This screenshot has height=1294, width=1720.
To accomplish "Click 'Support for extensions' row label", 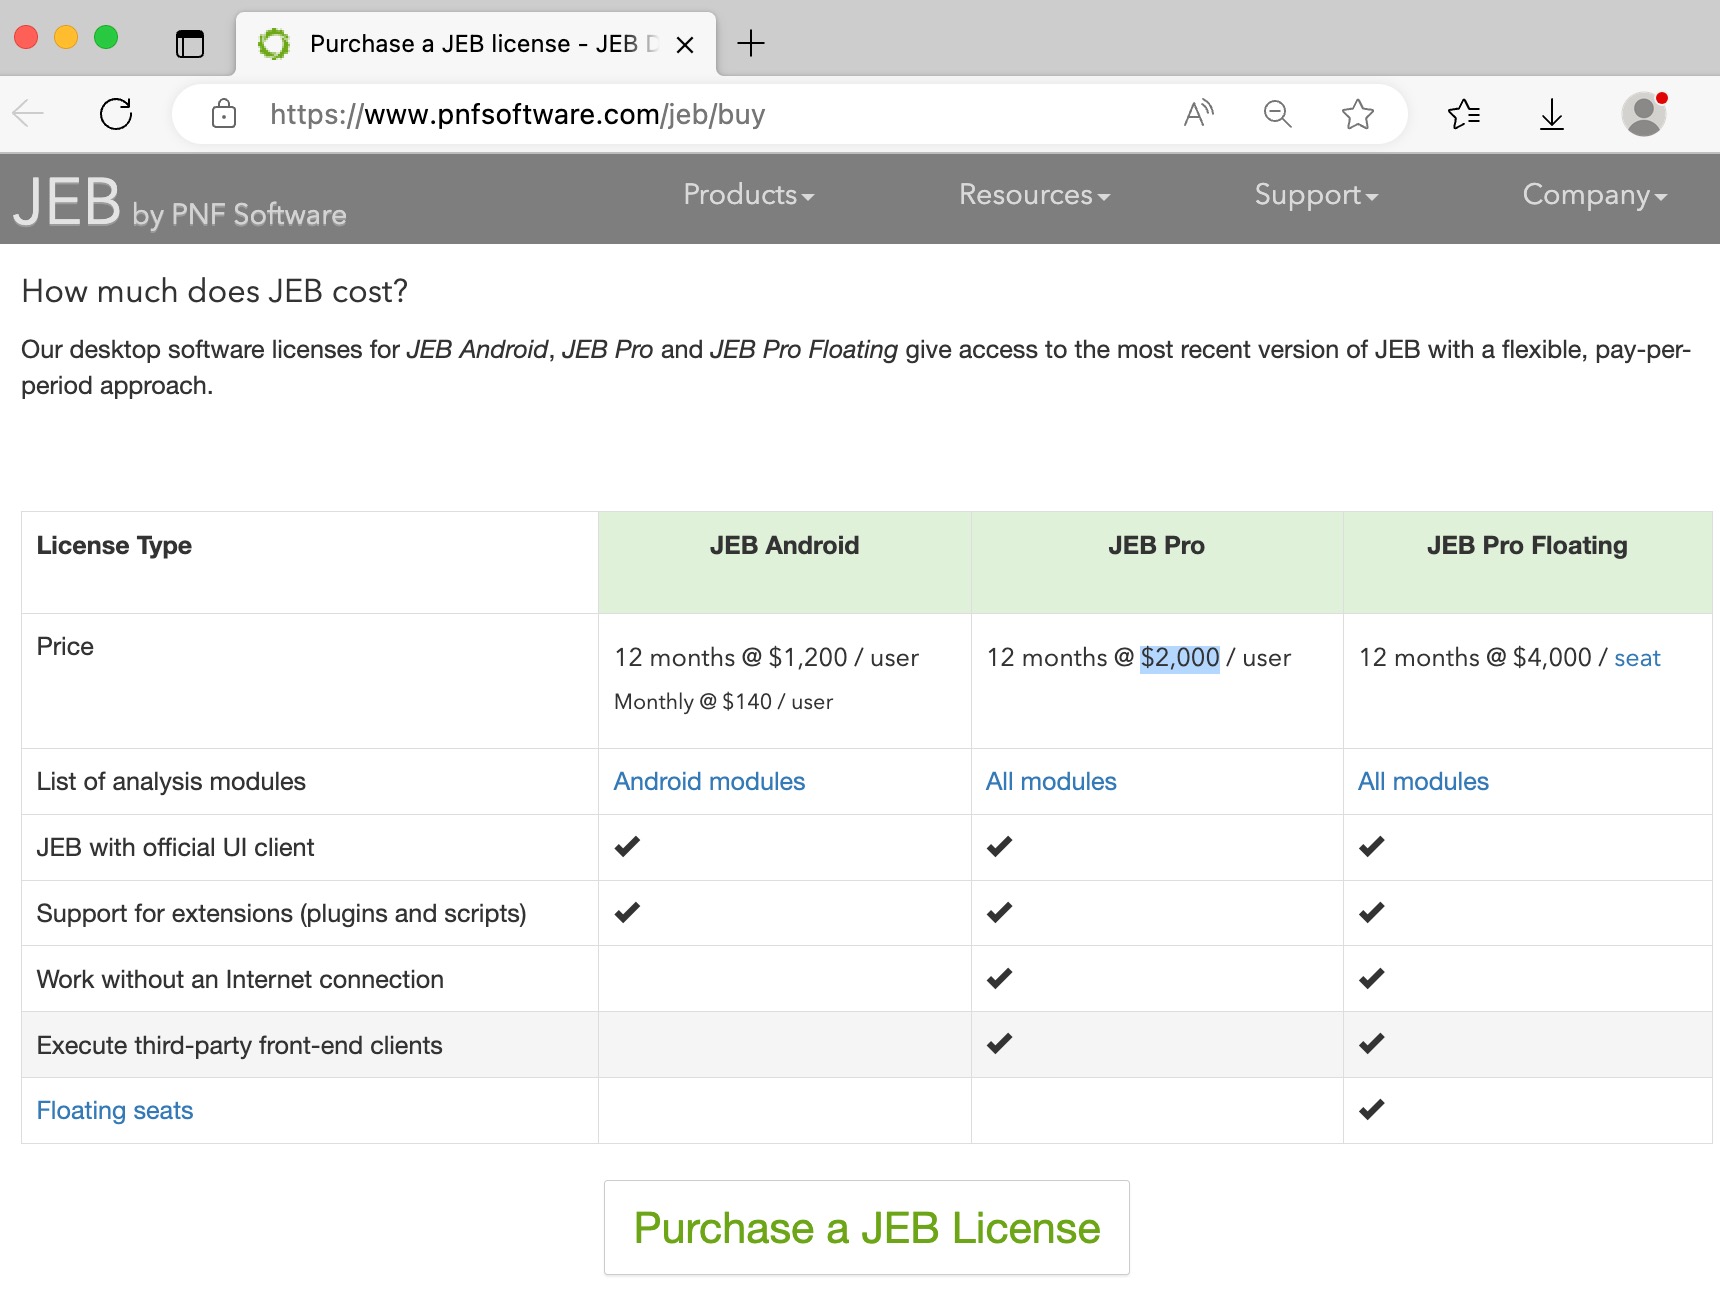I will point(281,913).
